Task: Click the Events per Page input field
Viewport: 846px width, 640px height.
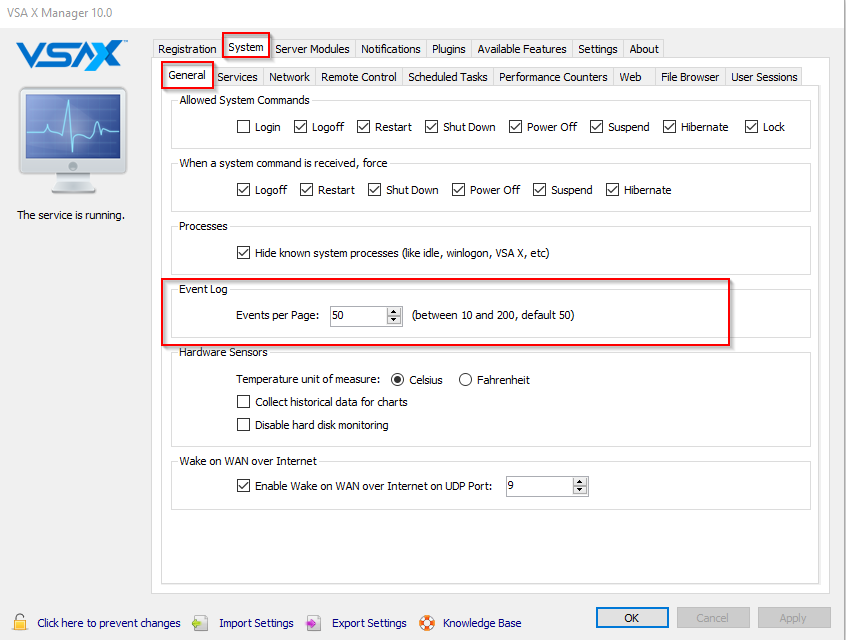Action: (359, 316)
